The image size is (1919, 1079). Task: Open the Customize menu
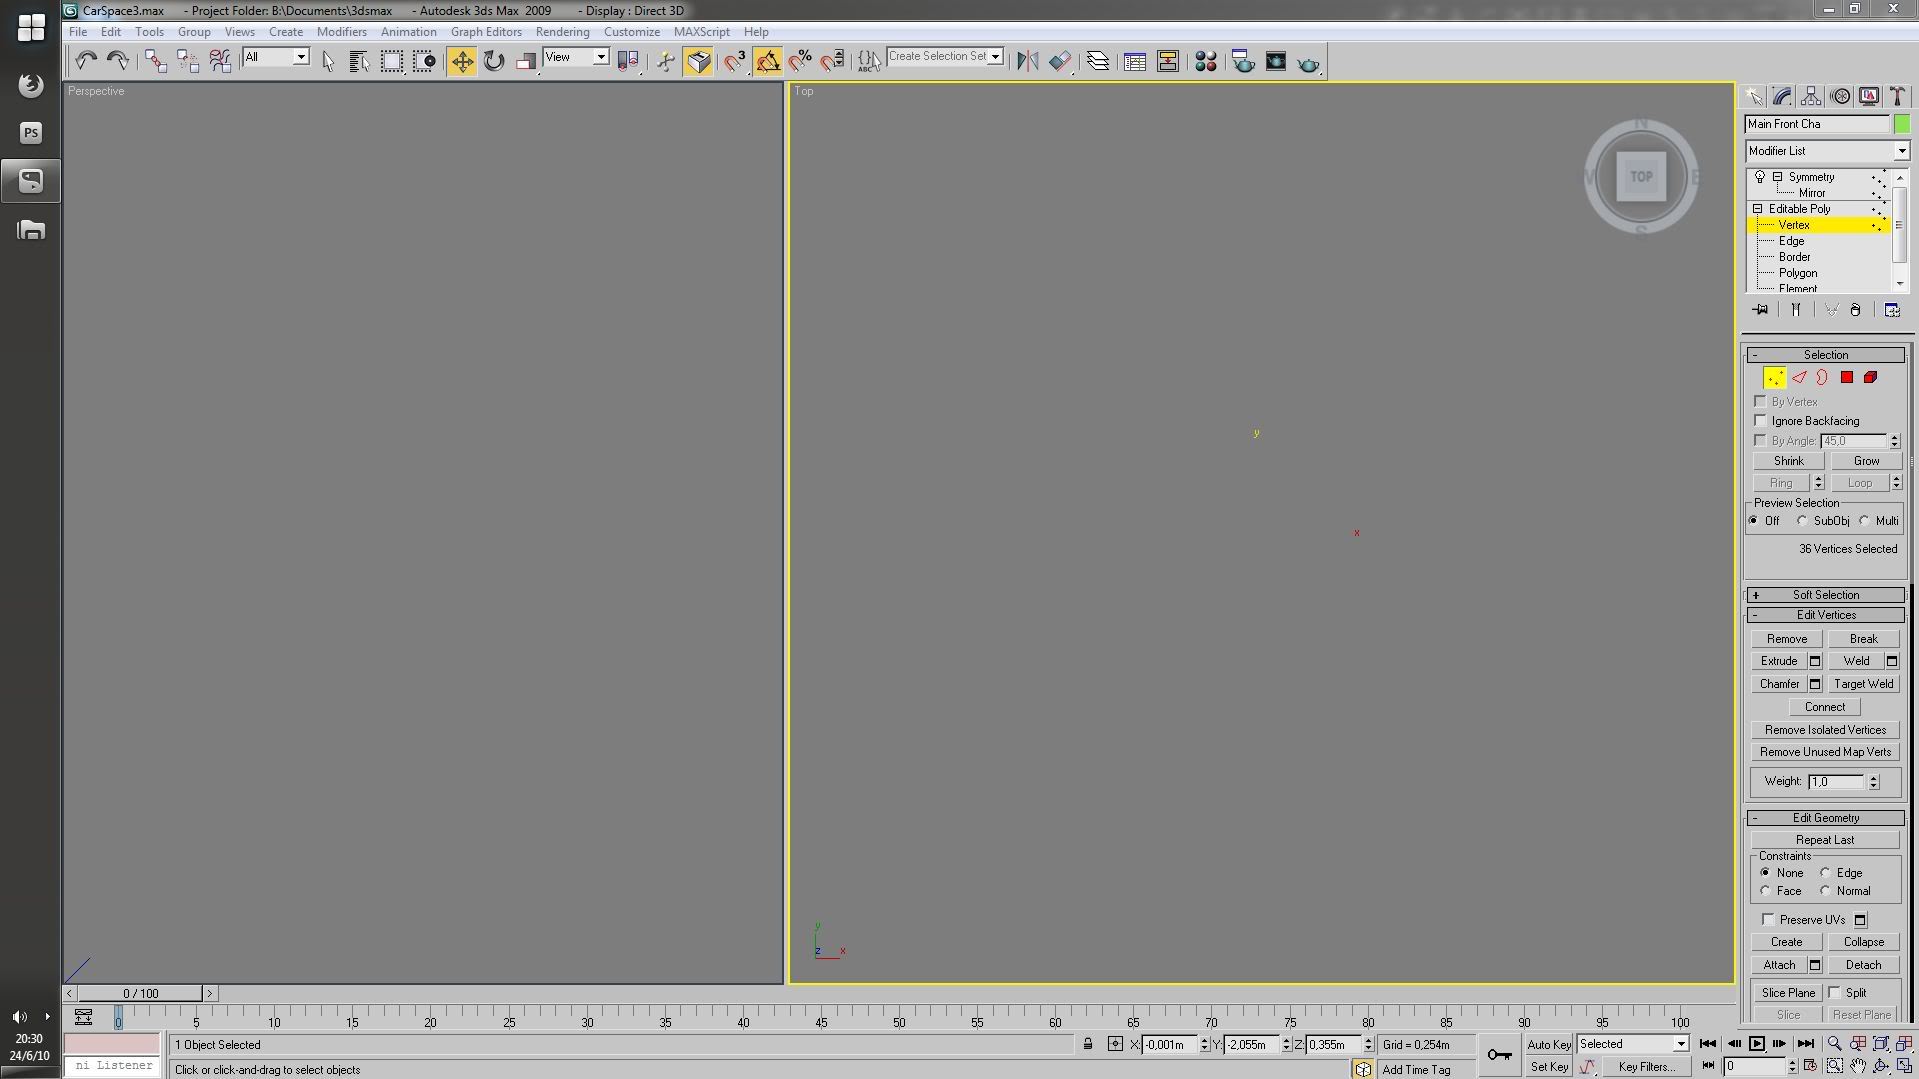tap(632, 32)
